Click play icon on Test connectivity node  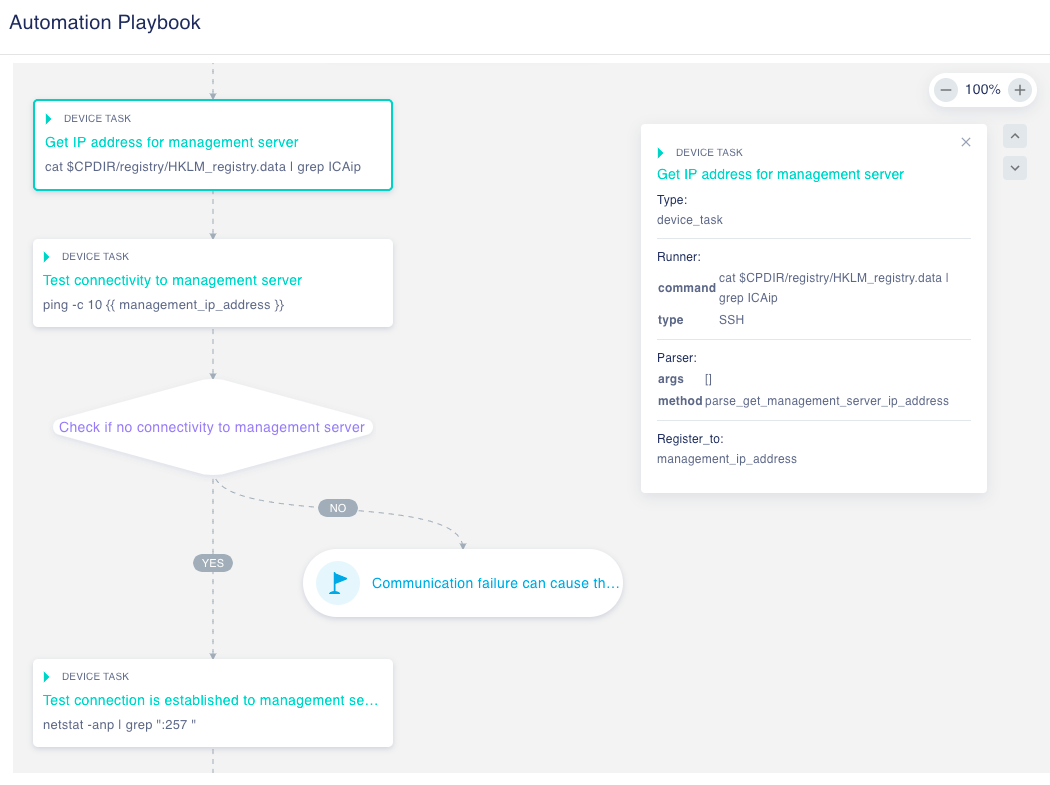(47, 257)
